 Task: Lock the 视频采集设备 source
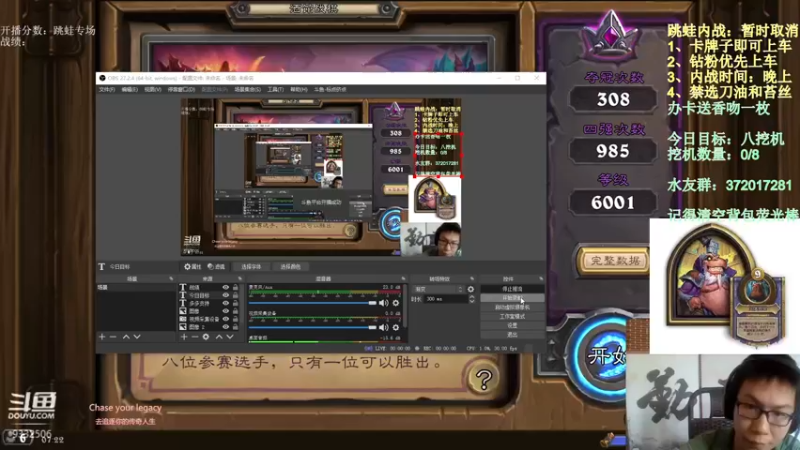[235, 319]
